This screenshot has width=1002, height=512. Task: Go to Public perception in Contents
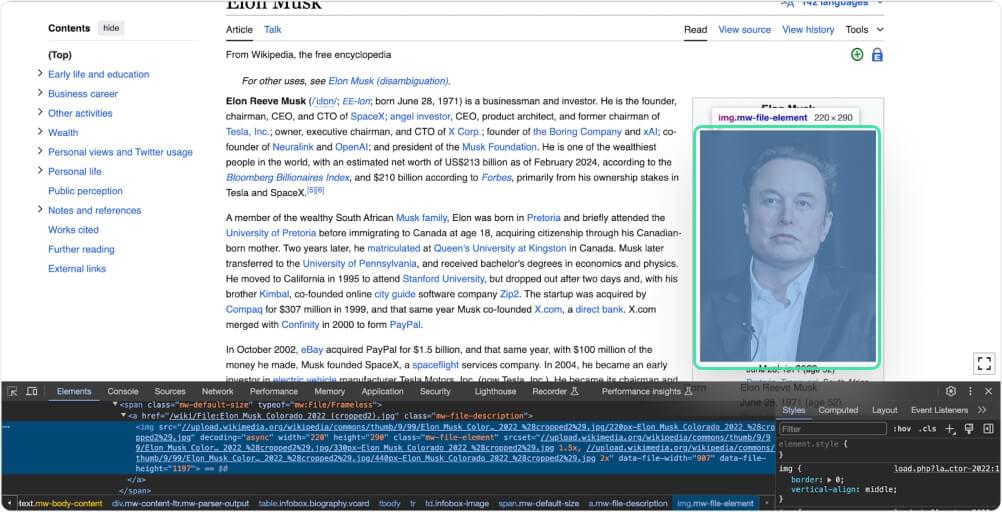click(x=85, y=190)
